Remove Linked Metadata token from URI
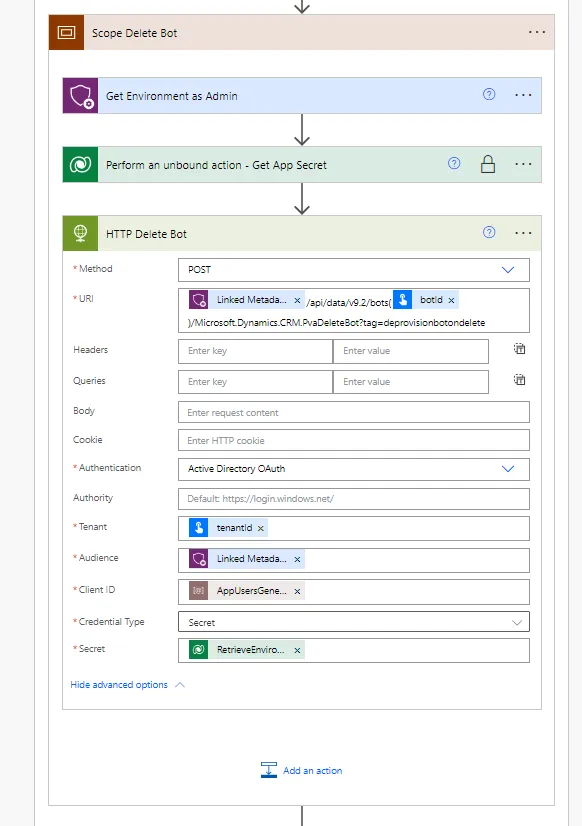Image resolution: width=582 pixels, height=826 pixels. [297, 300]
